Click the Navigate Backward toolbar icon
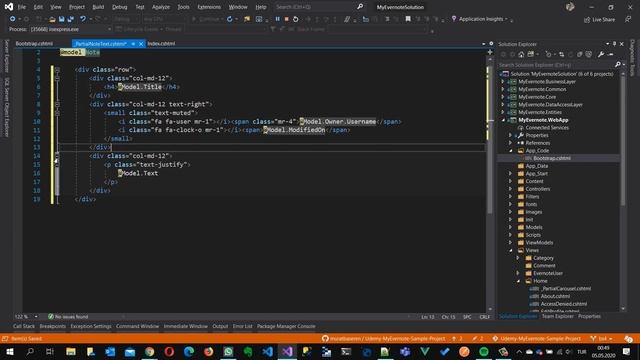 [12, 19]
